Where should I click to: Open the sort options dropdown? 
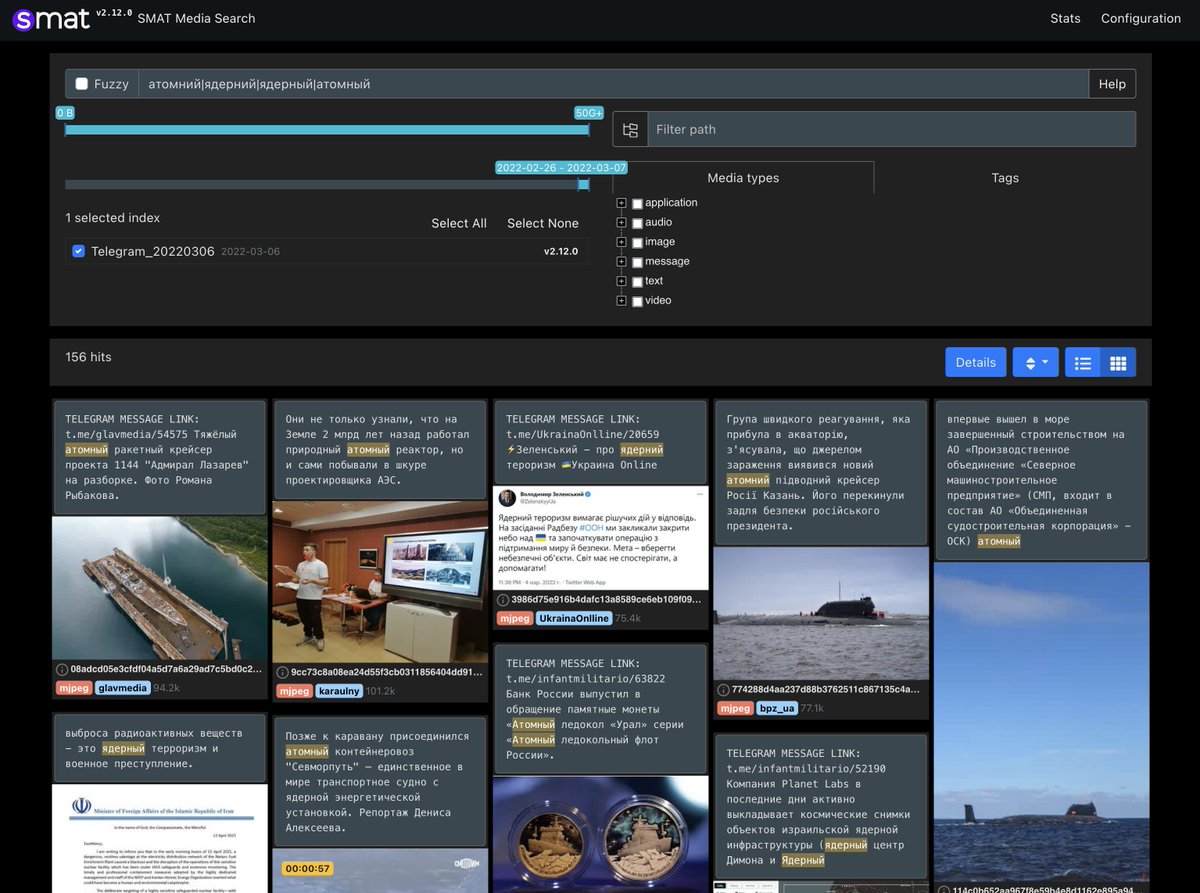coord(1035,362)
